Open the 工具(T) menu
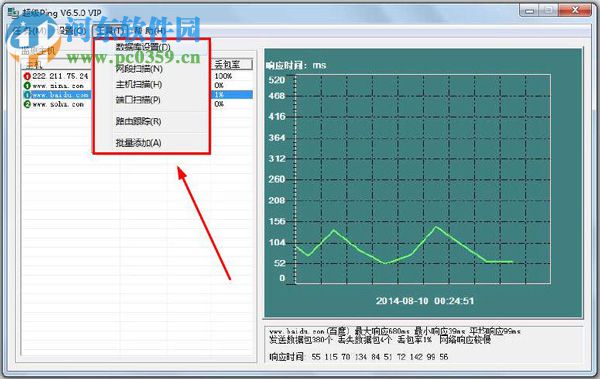The width and height of the screenshot is (600, 379). tap(111, 31)
